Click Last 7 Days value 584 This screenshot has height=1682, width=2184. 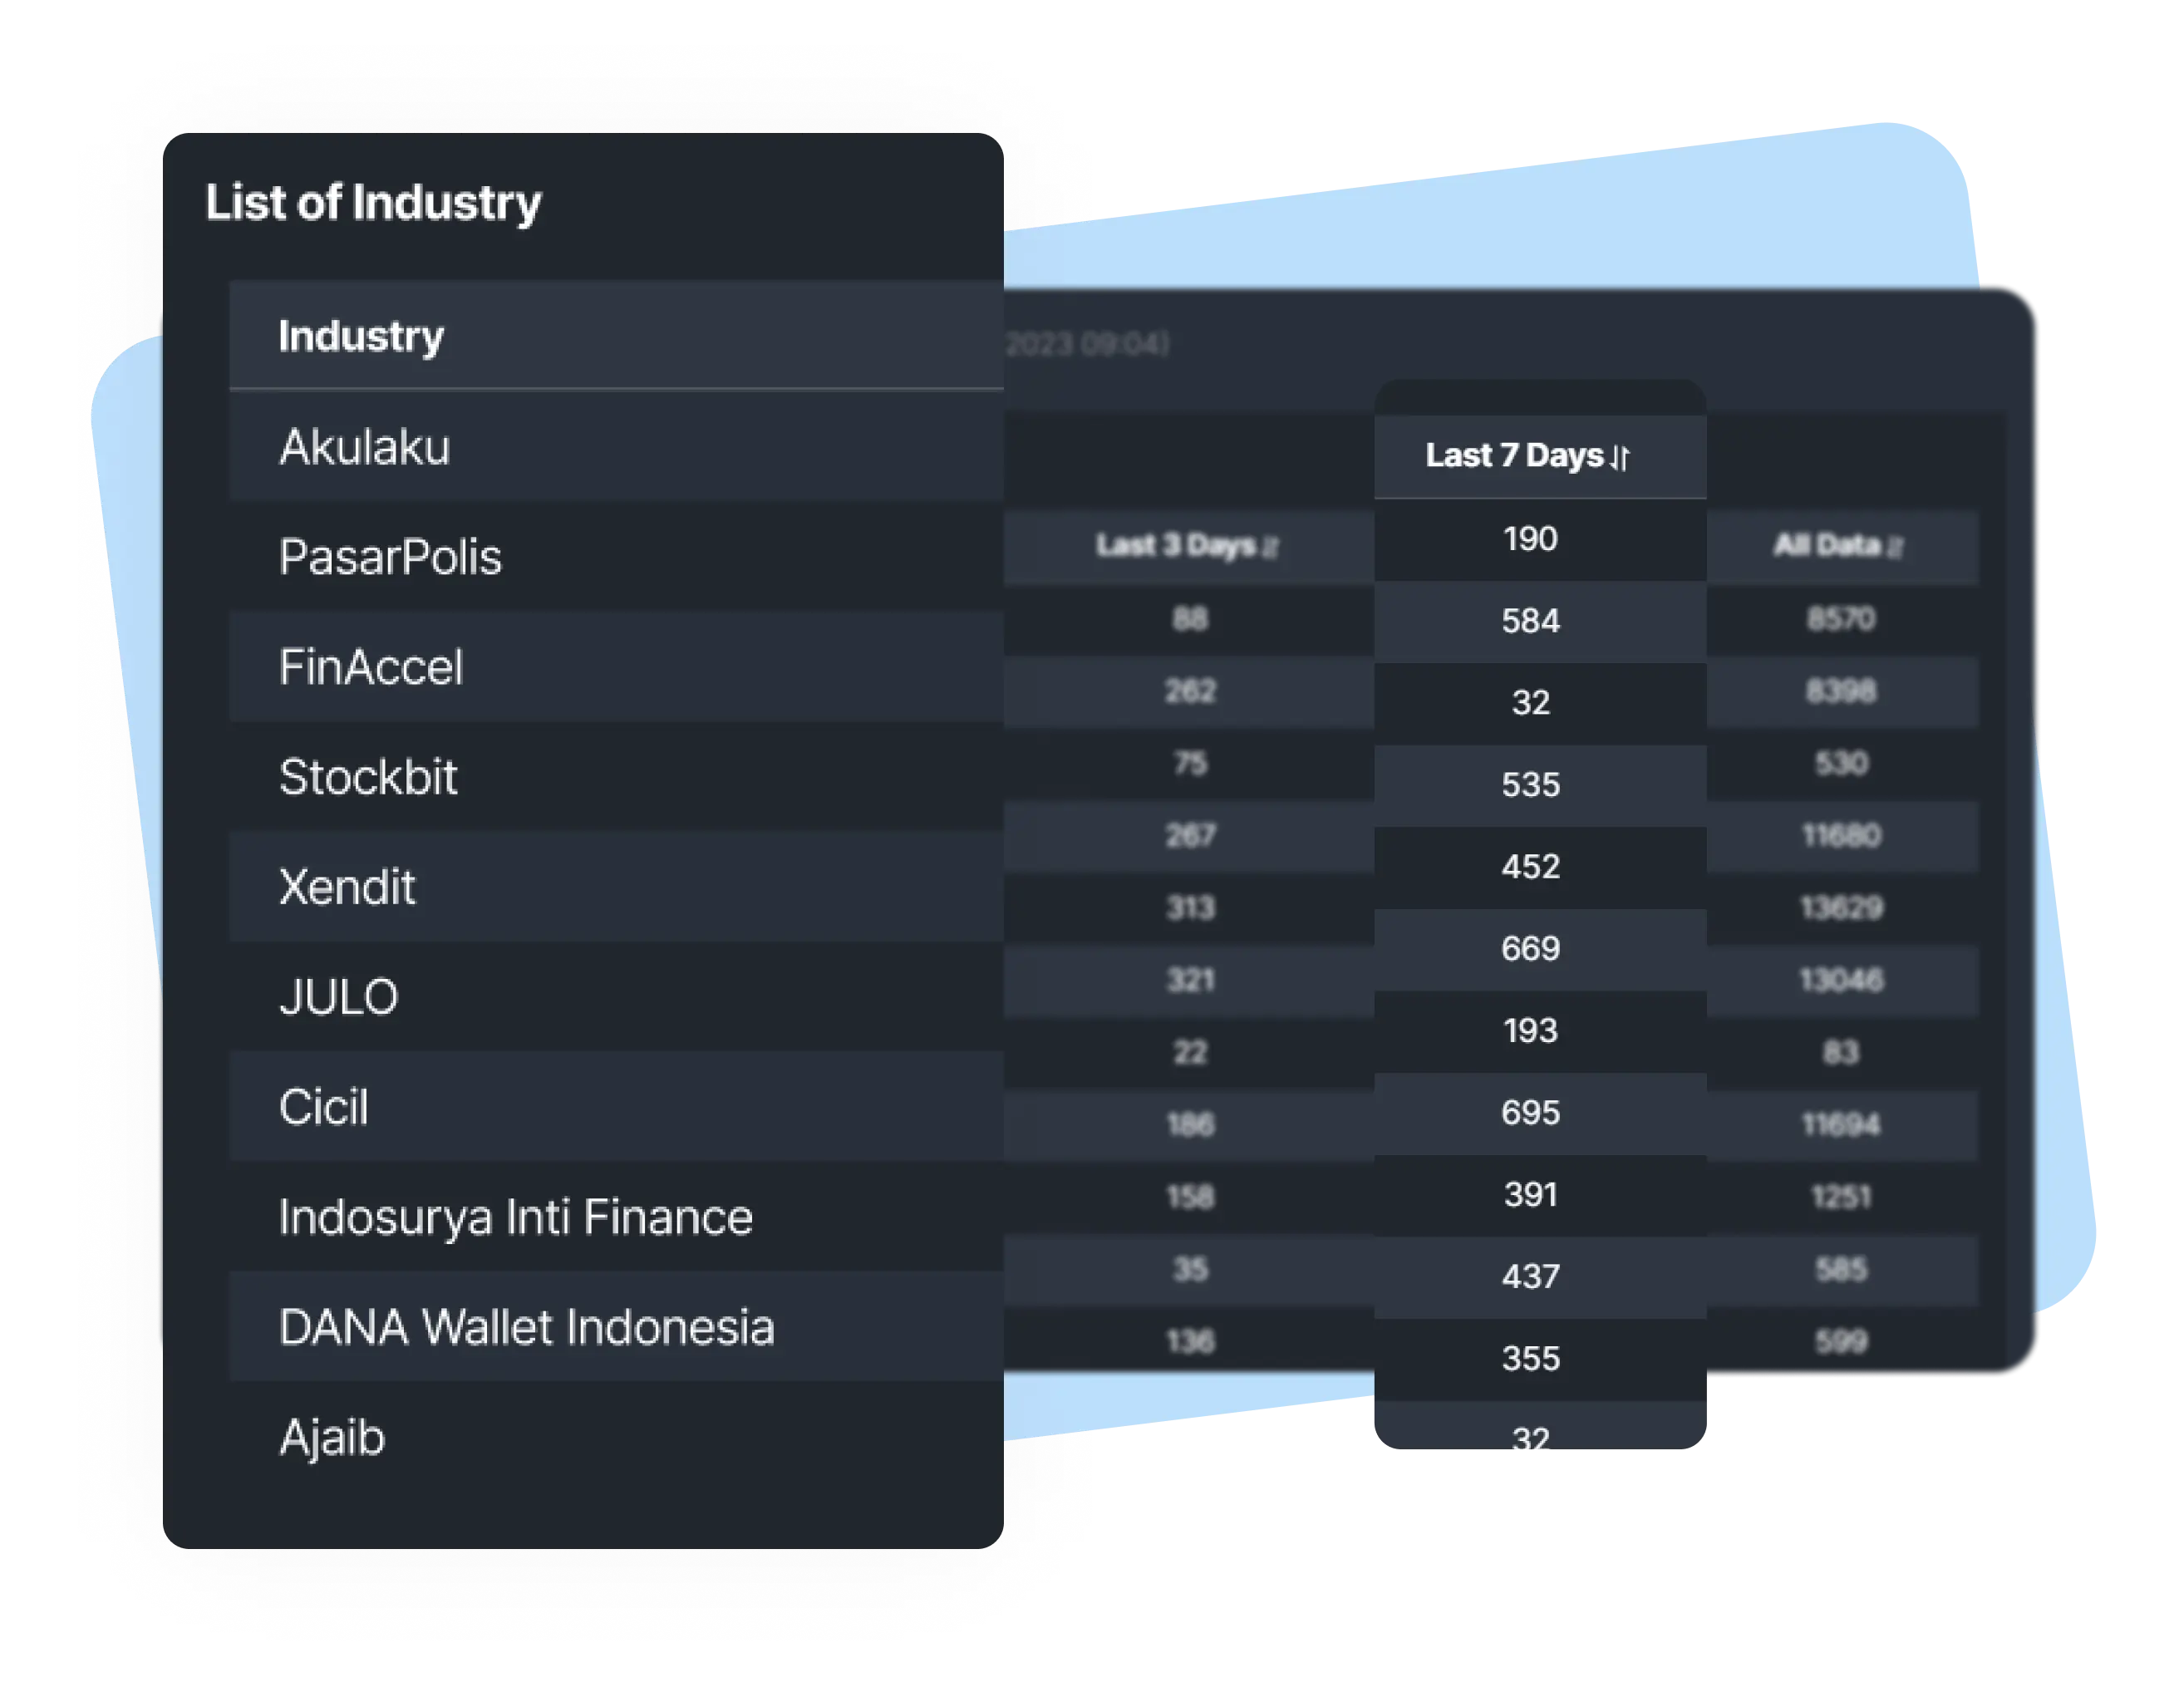(x=1530, y=621)
